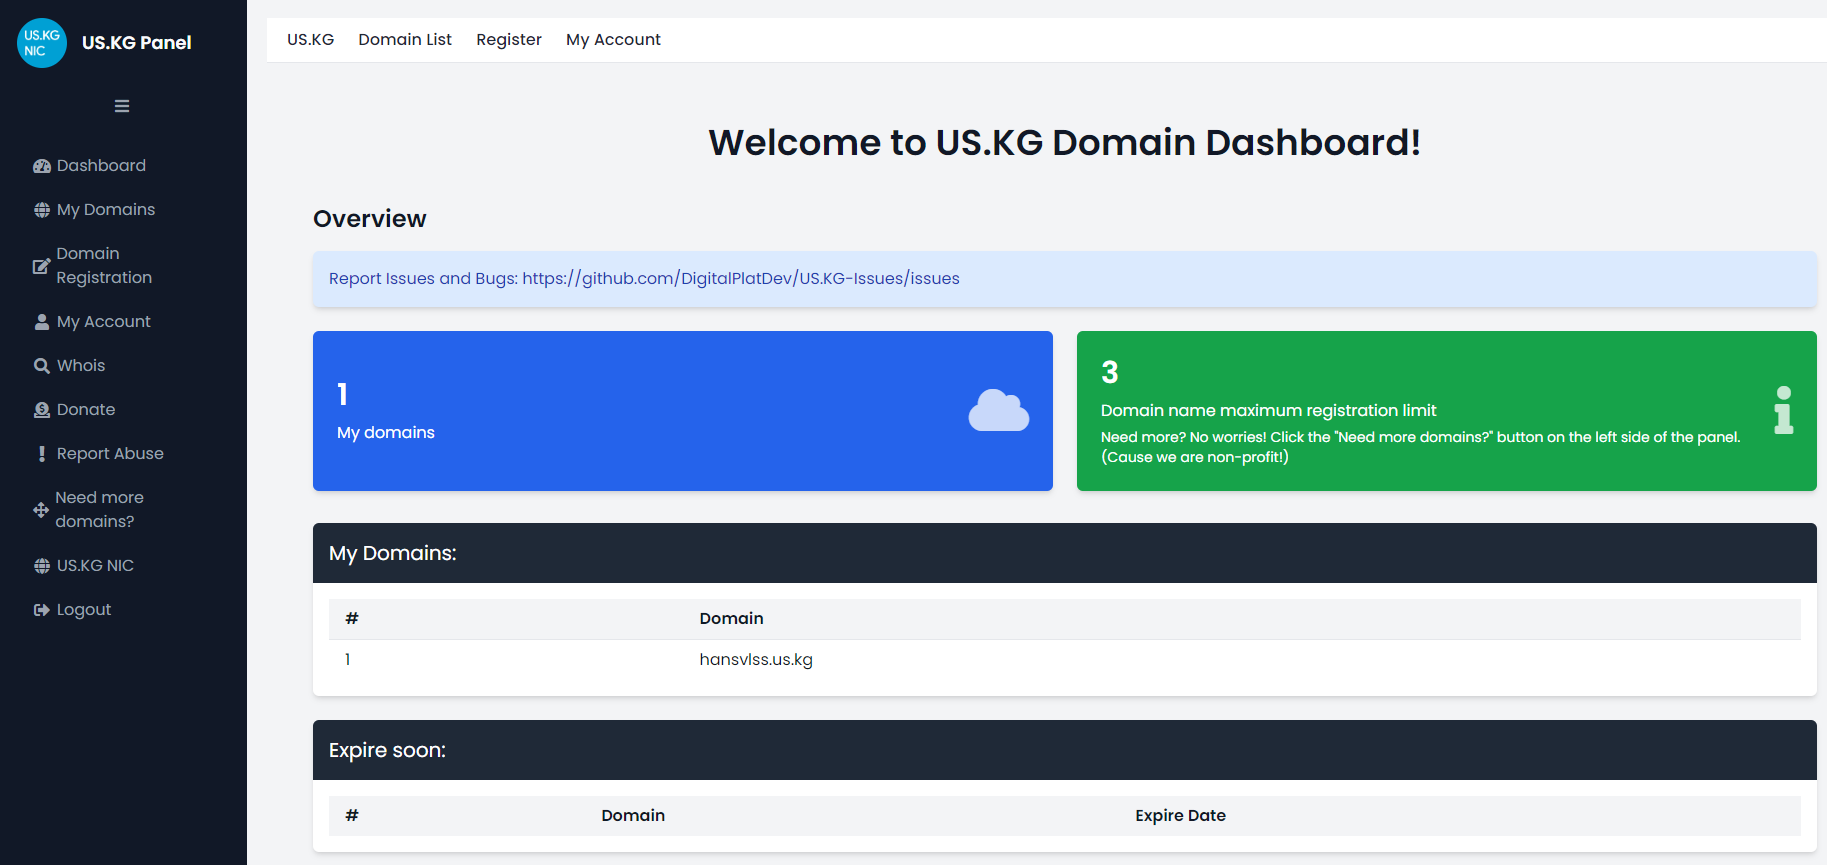Click the My Domains globe icon
The height and width of the screenshot is (865, 1827).
[42, 210]
